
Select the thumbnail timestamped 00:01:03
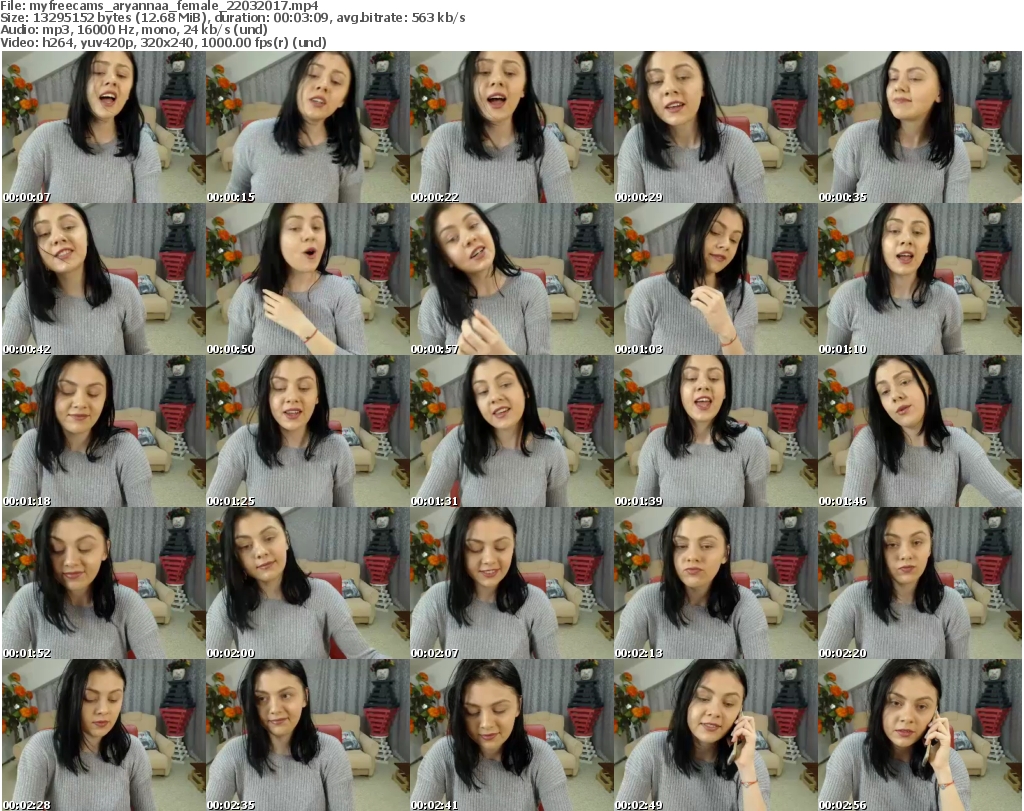[x=716, y=279]
